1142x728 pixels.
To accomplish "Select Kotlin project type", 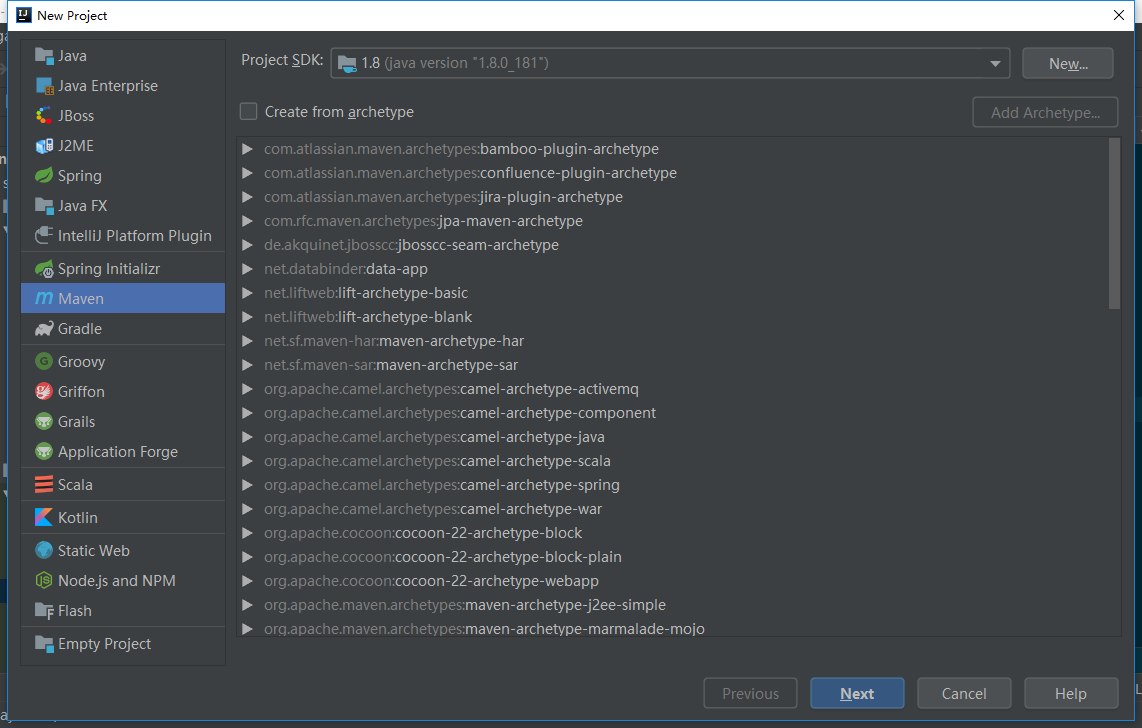I will (123, 518).
